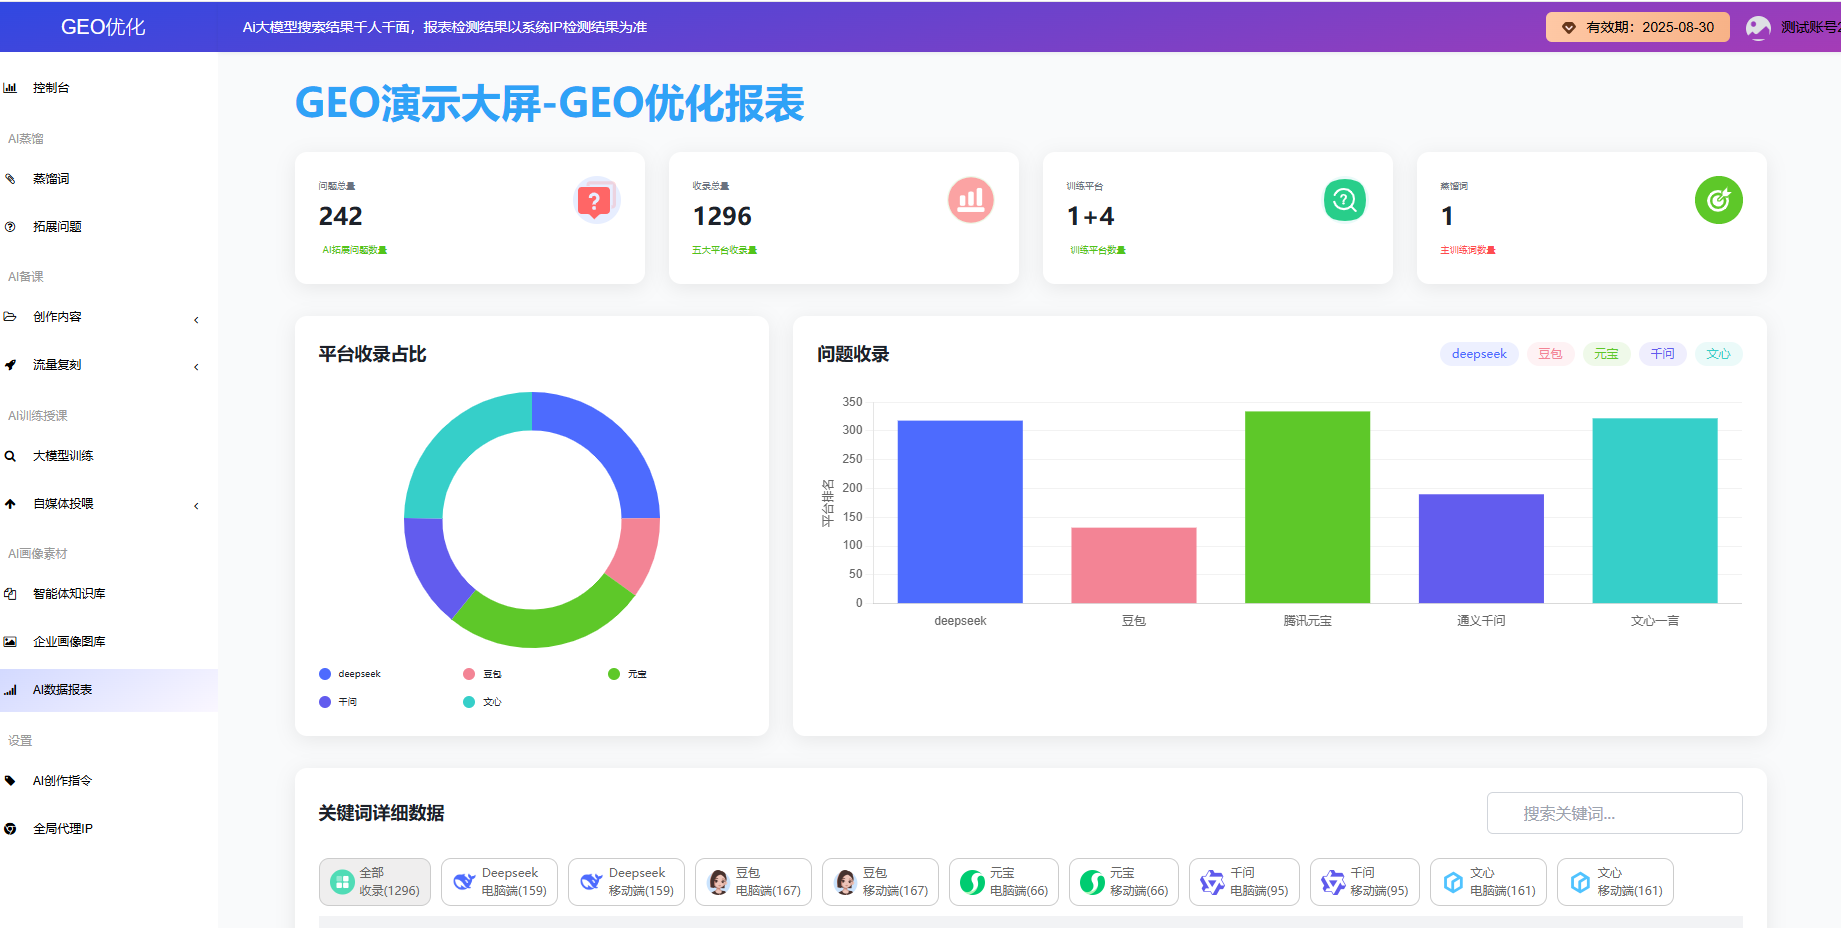Screen dimensions: 1841x928
Task: Click the user avatar icon in the top bar
Action: pos(1757,27)
